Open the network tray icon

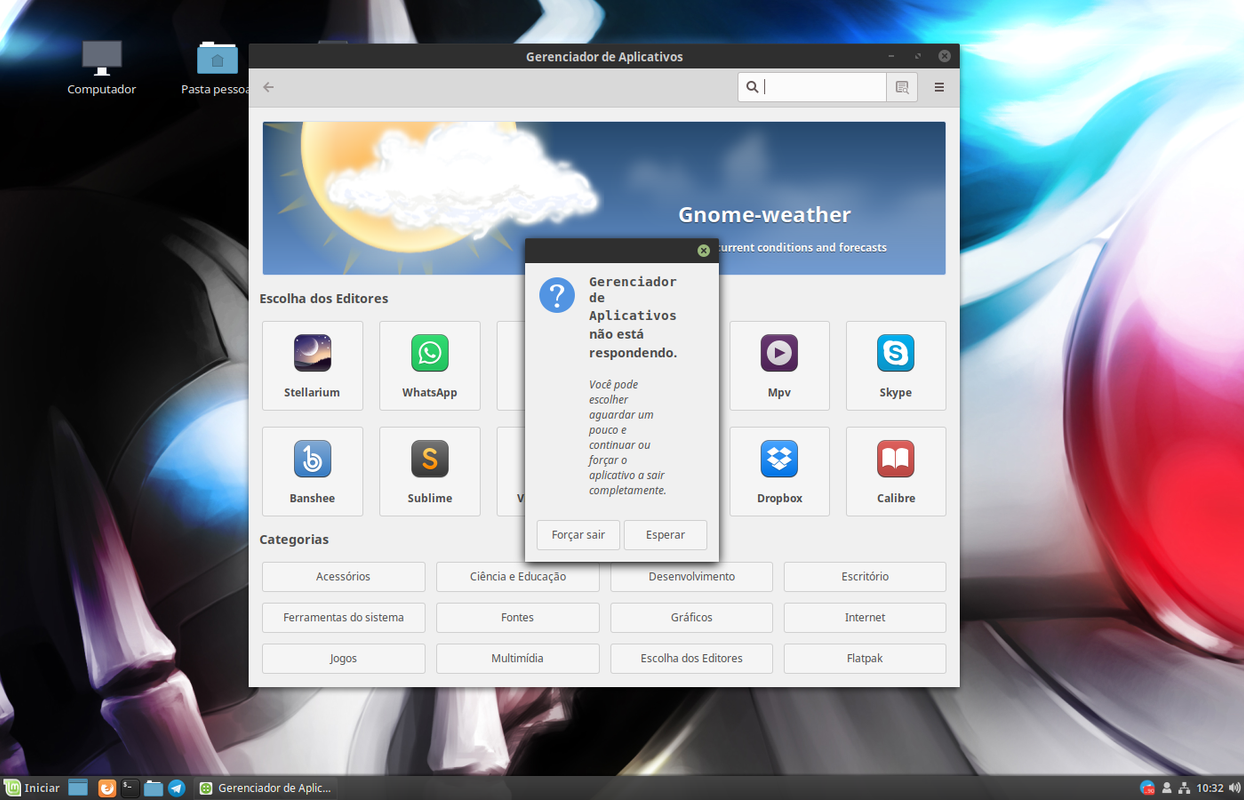tap(1184, 788)
